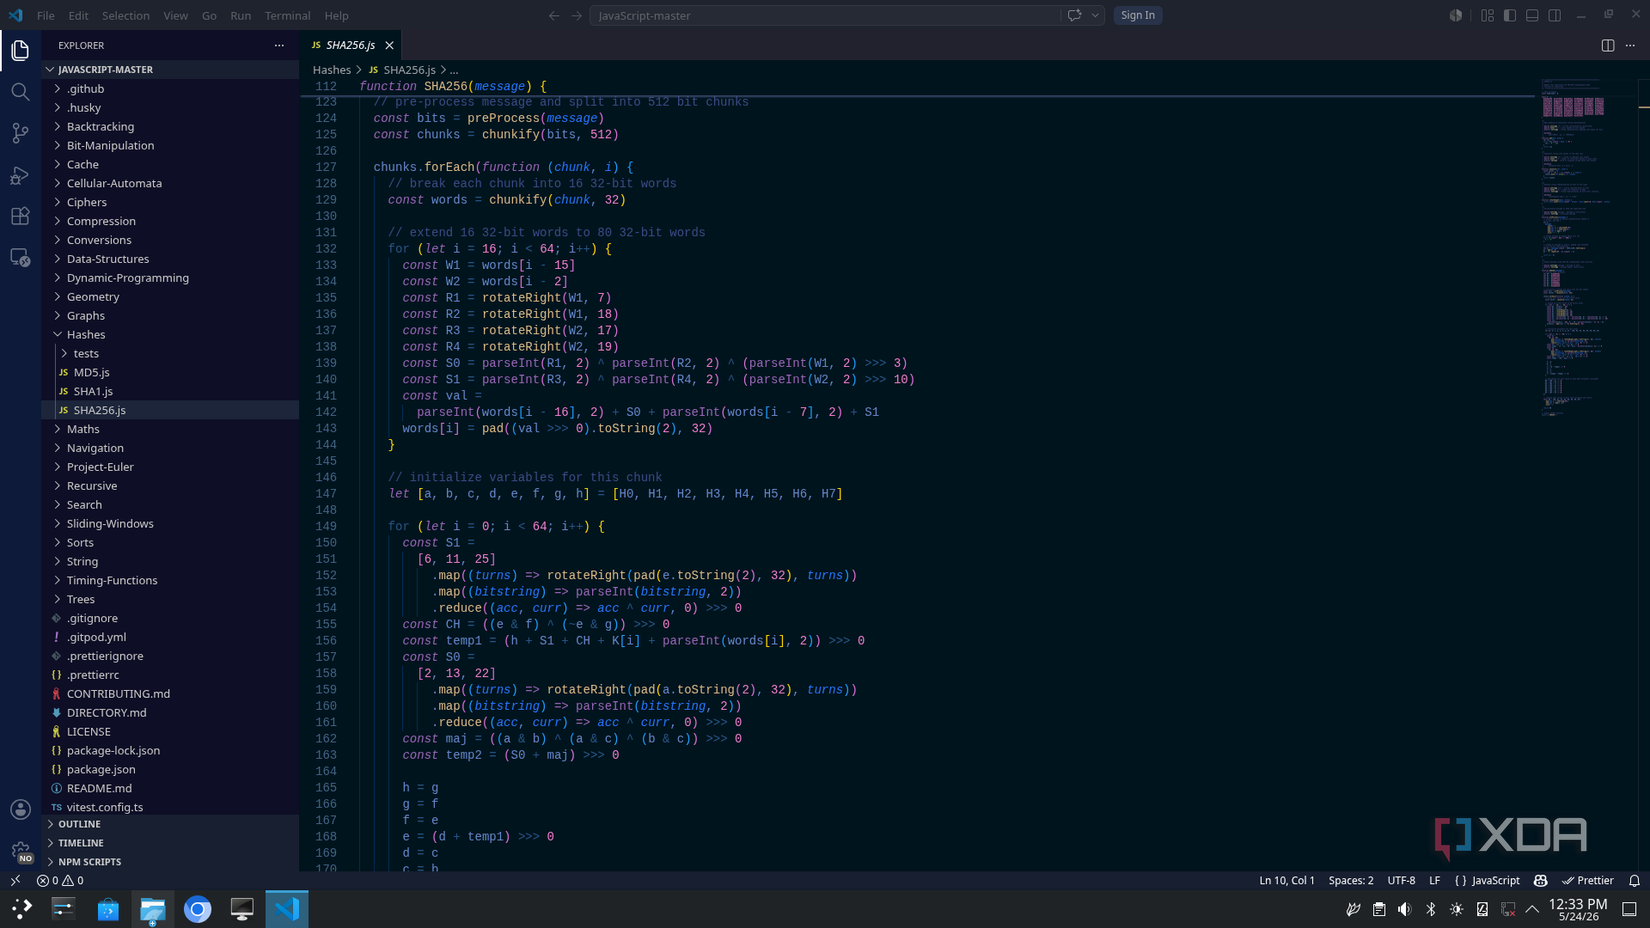Toggle Secondary Side Bar visibility
Viewport: 1650px width, 928px height.
point(1555,15)
